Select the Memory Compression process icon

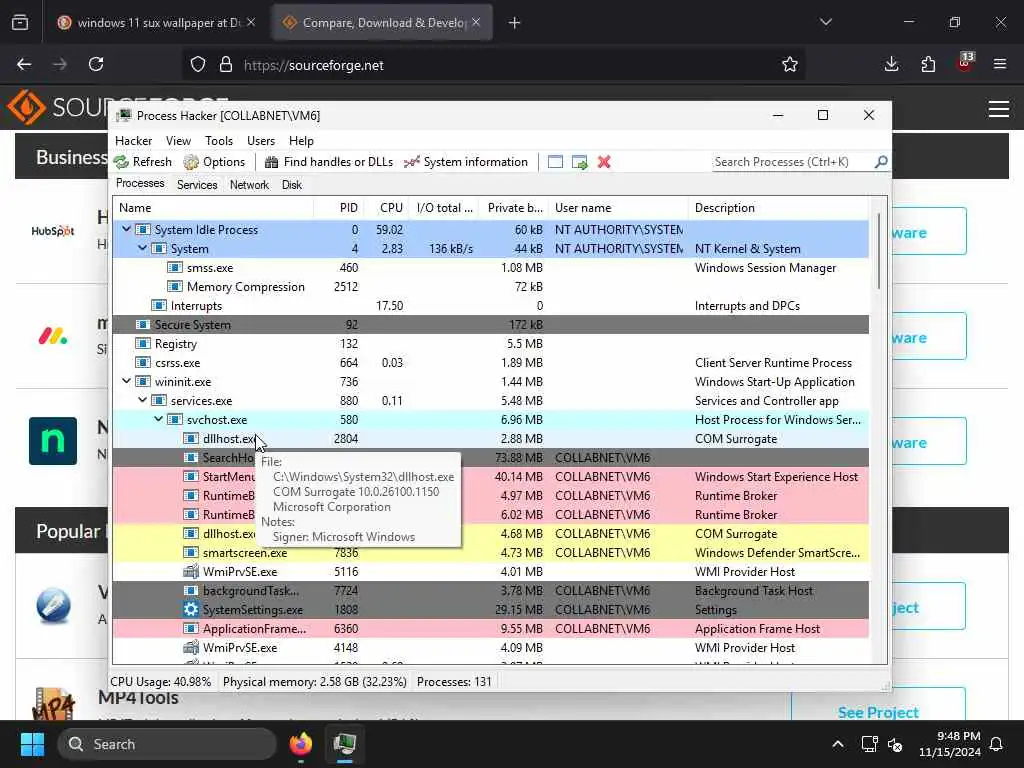(x=174, y=286)
